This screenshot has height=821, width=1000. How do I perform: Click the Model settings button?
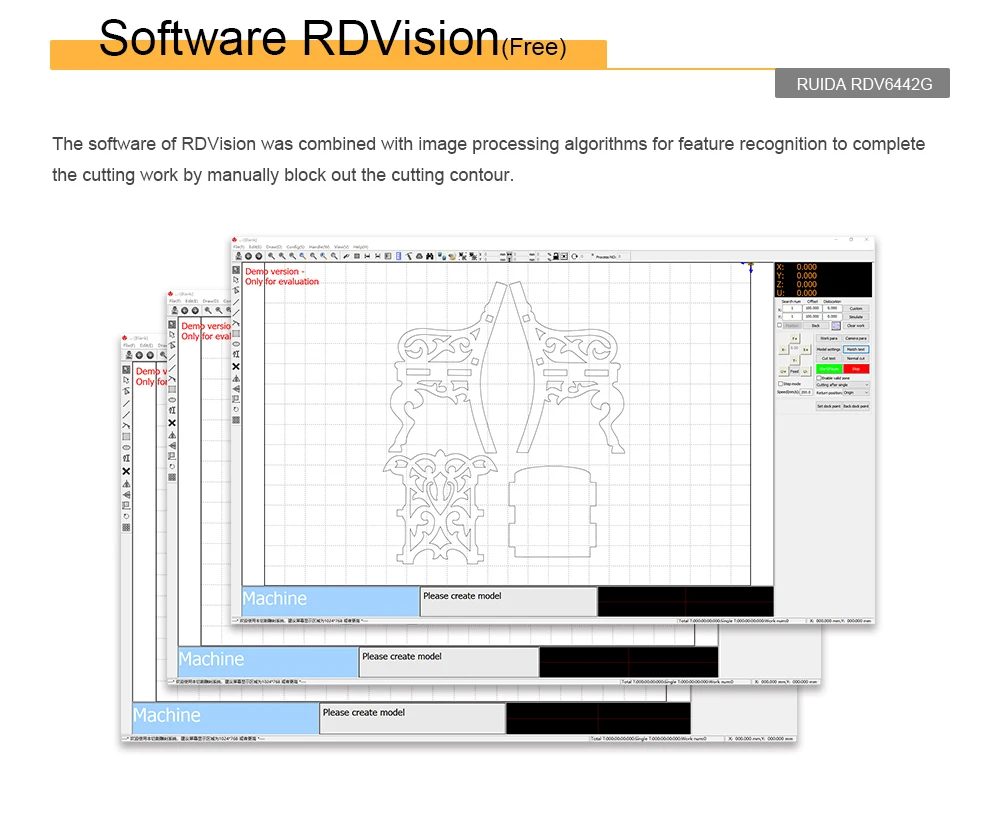coord(828,350)
